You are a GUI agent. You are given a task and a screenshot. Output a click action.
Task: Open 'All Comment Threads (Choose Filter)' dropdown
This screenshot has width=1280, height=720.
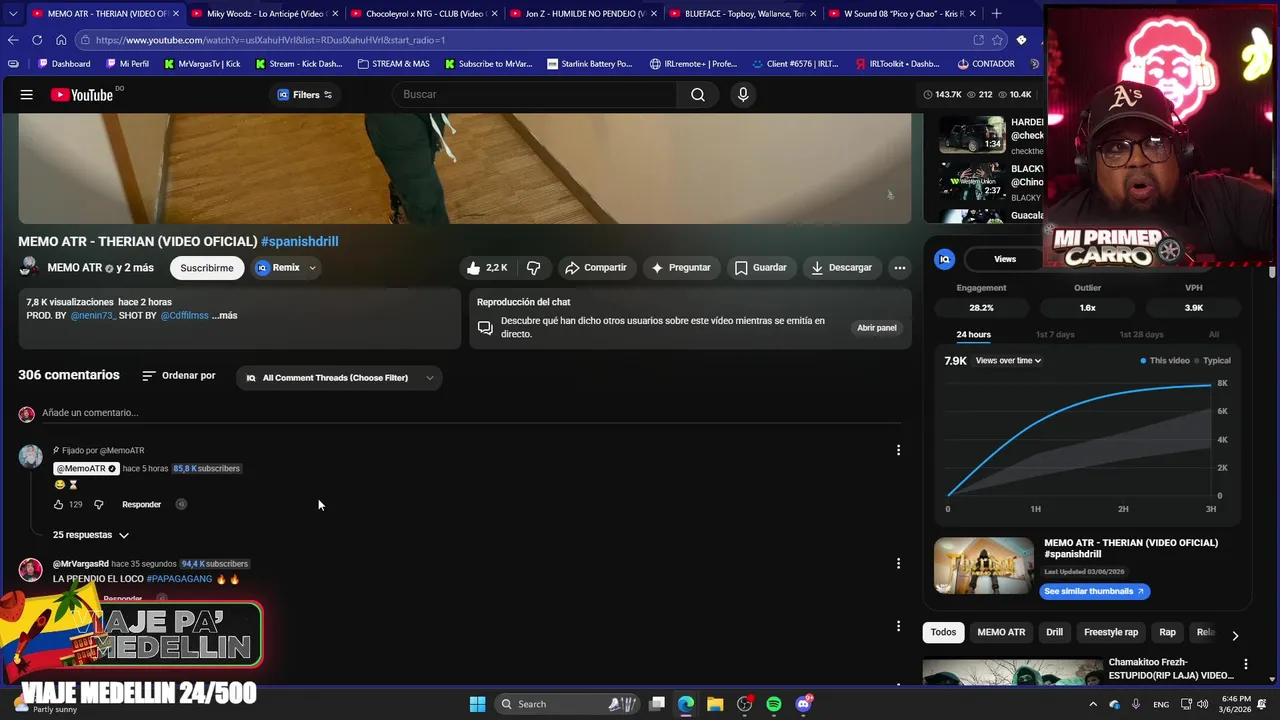(339, 378)
